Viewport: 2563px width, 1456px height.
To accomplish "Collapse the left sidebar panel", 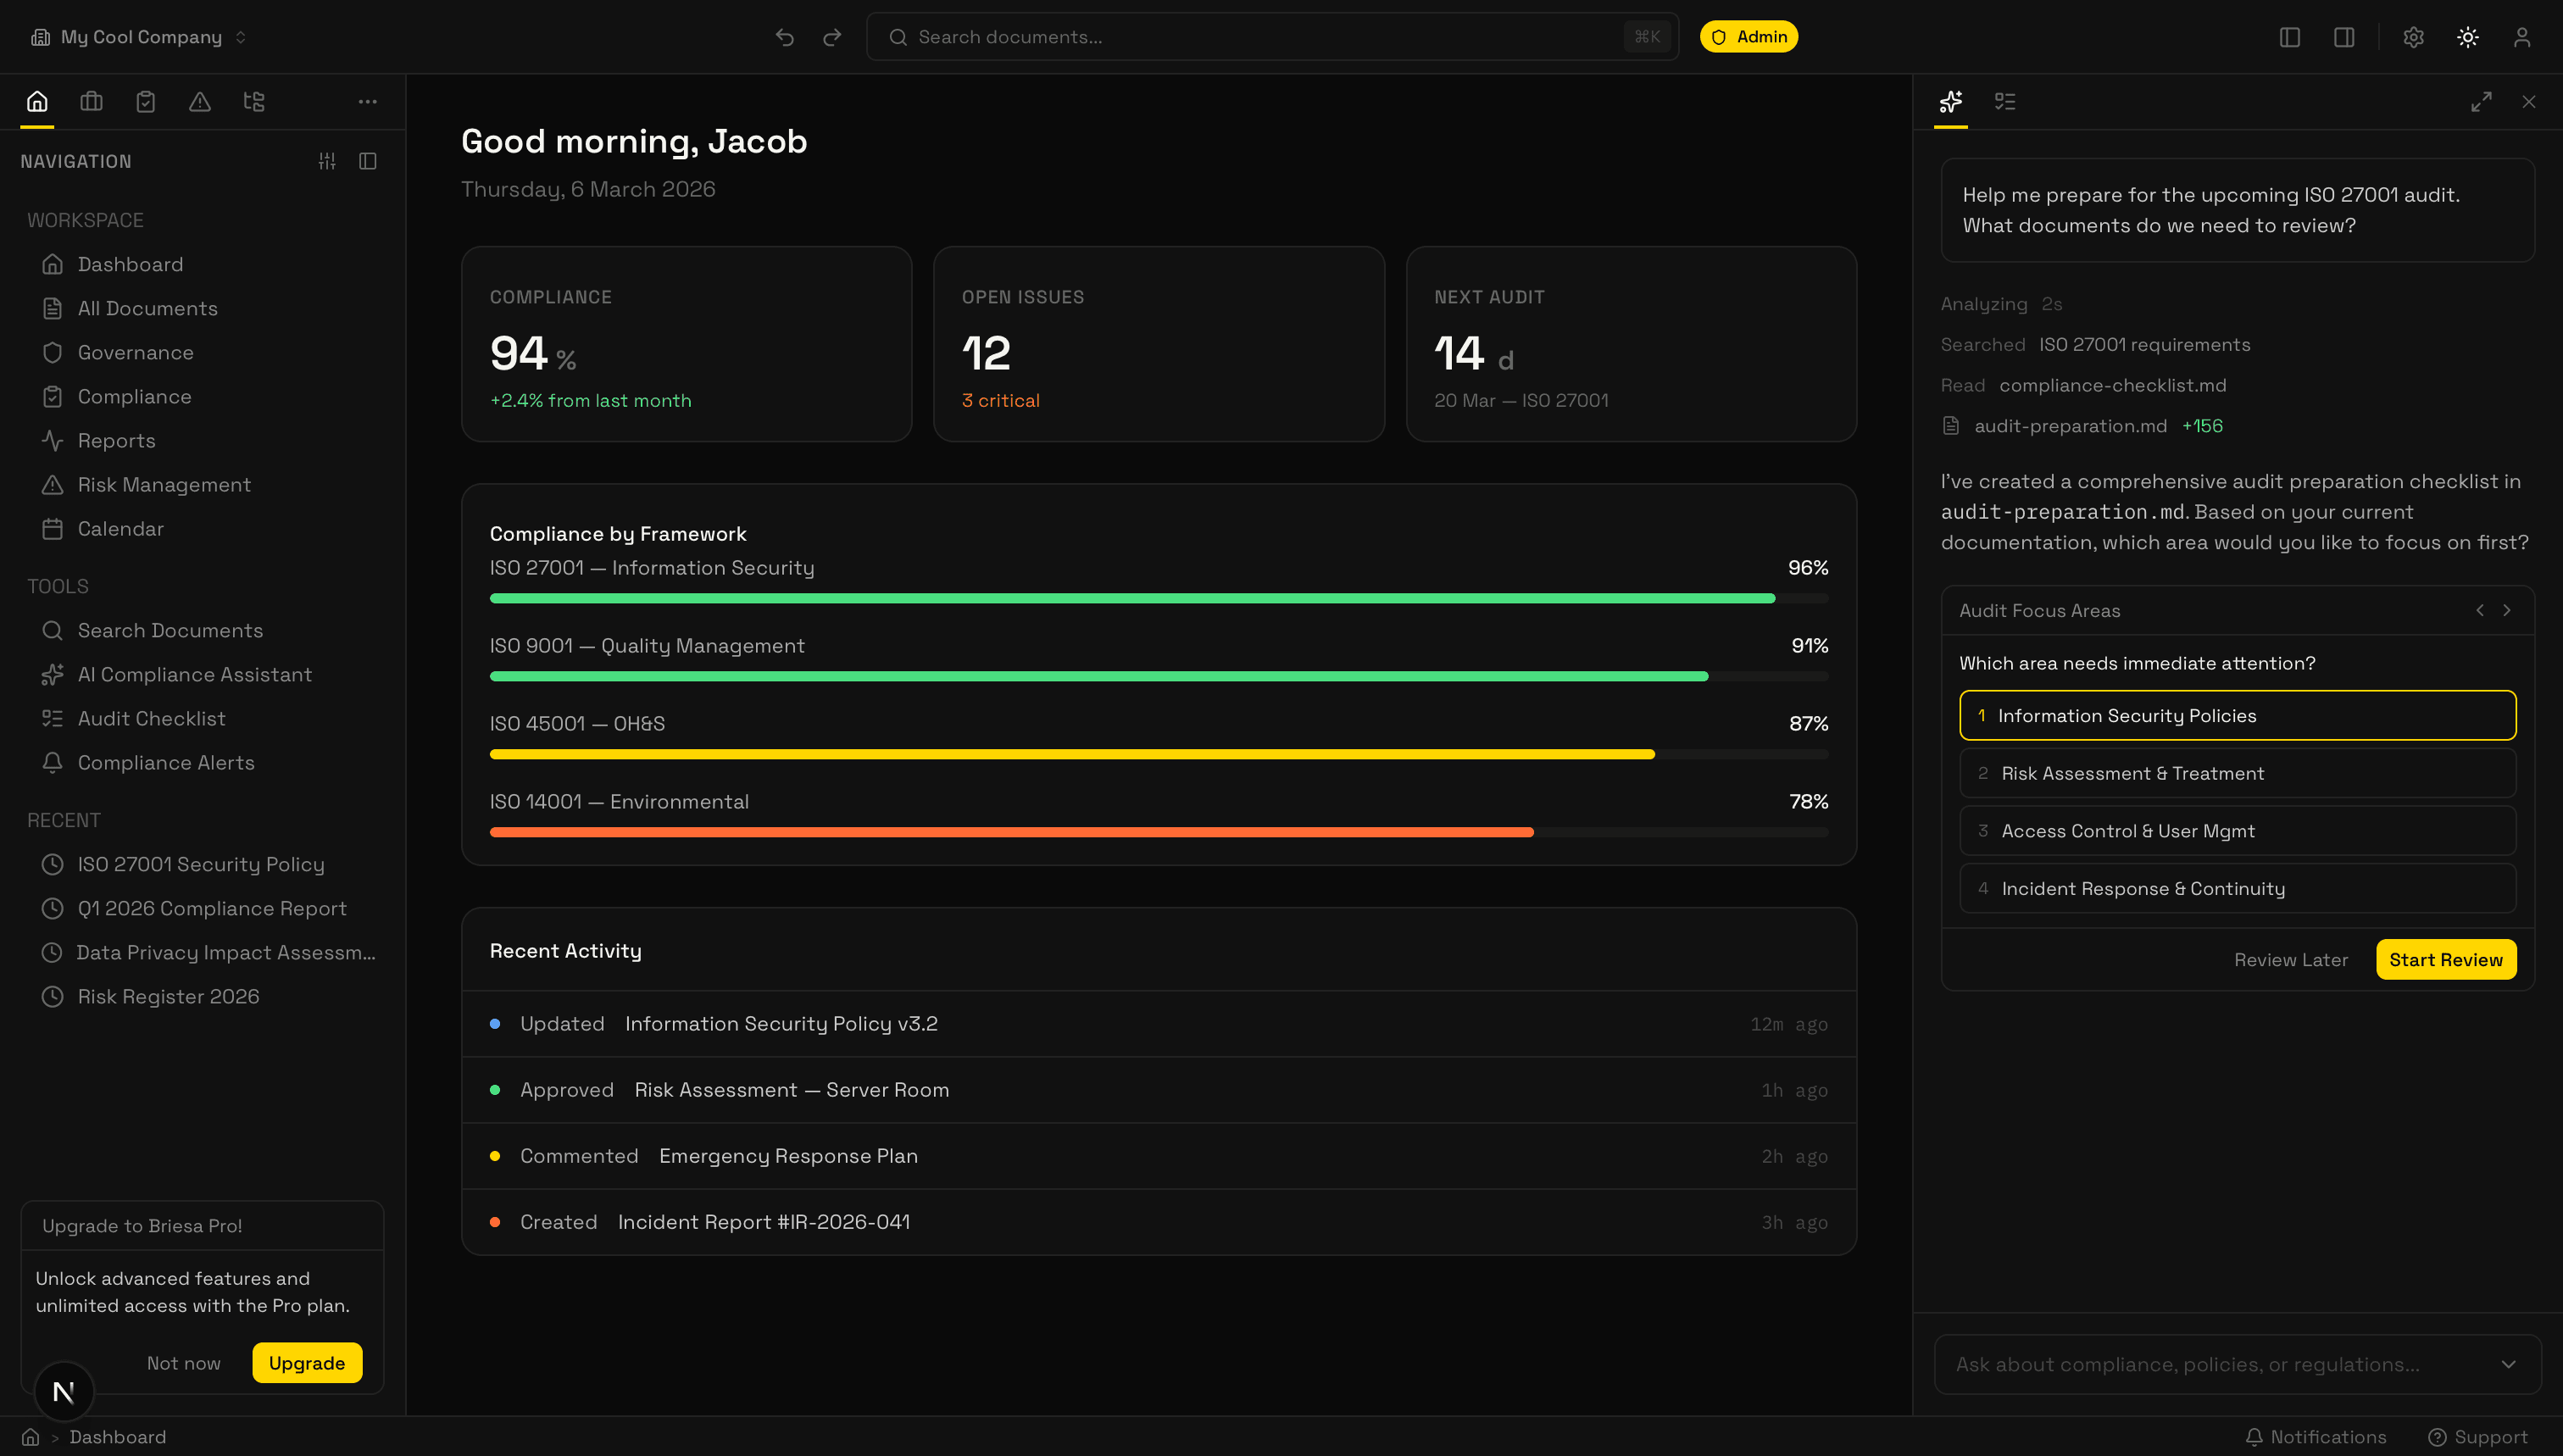I will pos(2289,36).
